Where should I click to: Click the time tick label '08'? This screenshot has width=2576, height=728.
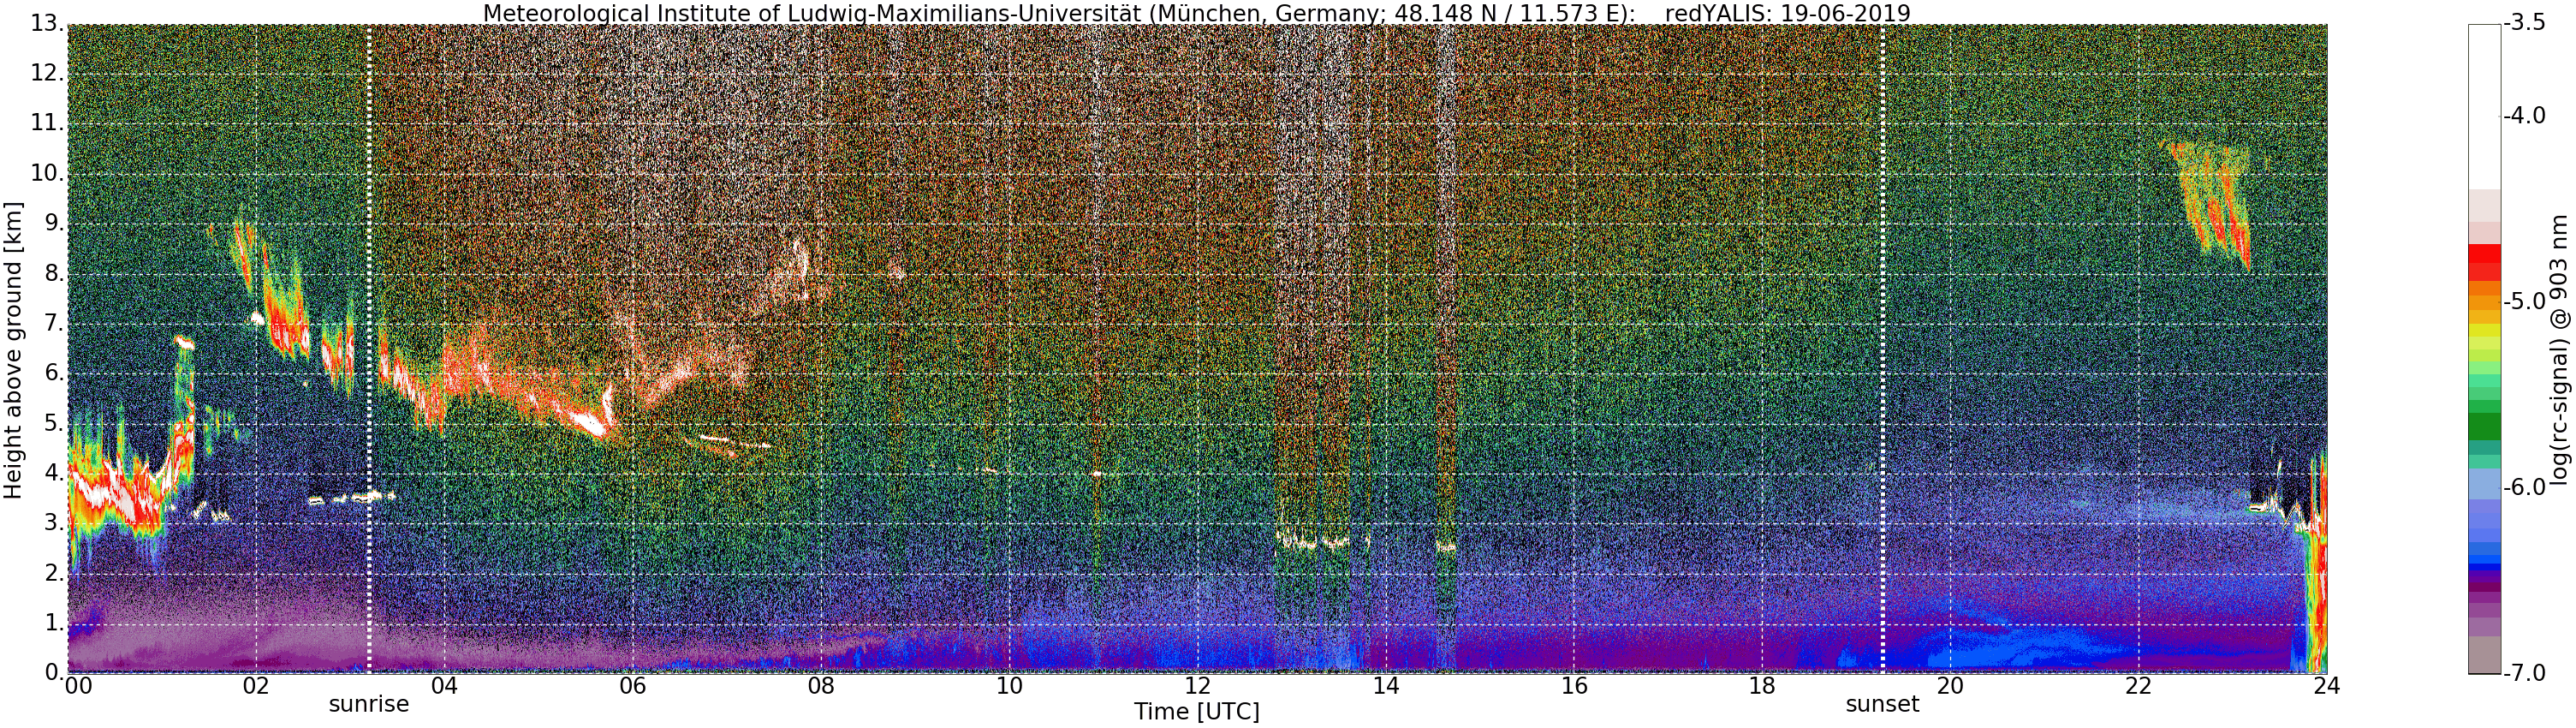point(821,685)
